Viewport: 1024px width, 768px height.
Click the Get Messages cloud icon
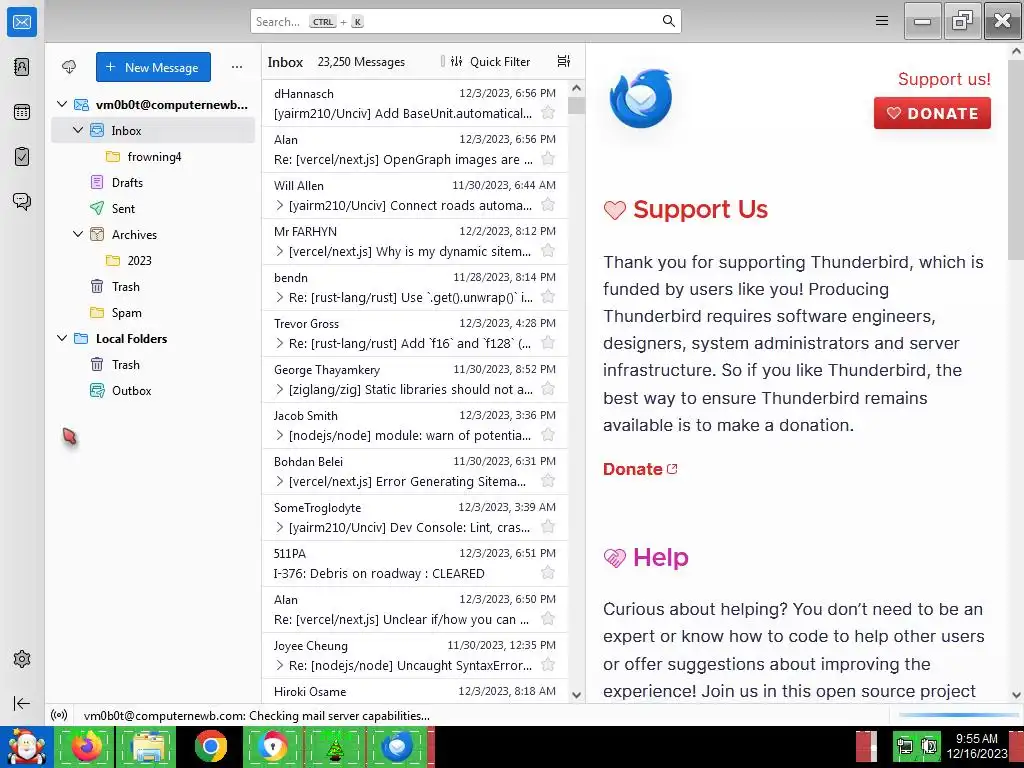coord(69,67)
